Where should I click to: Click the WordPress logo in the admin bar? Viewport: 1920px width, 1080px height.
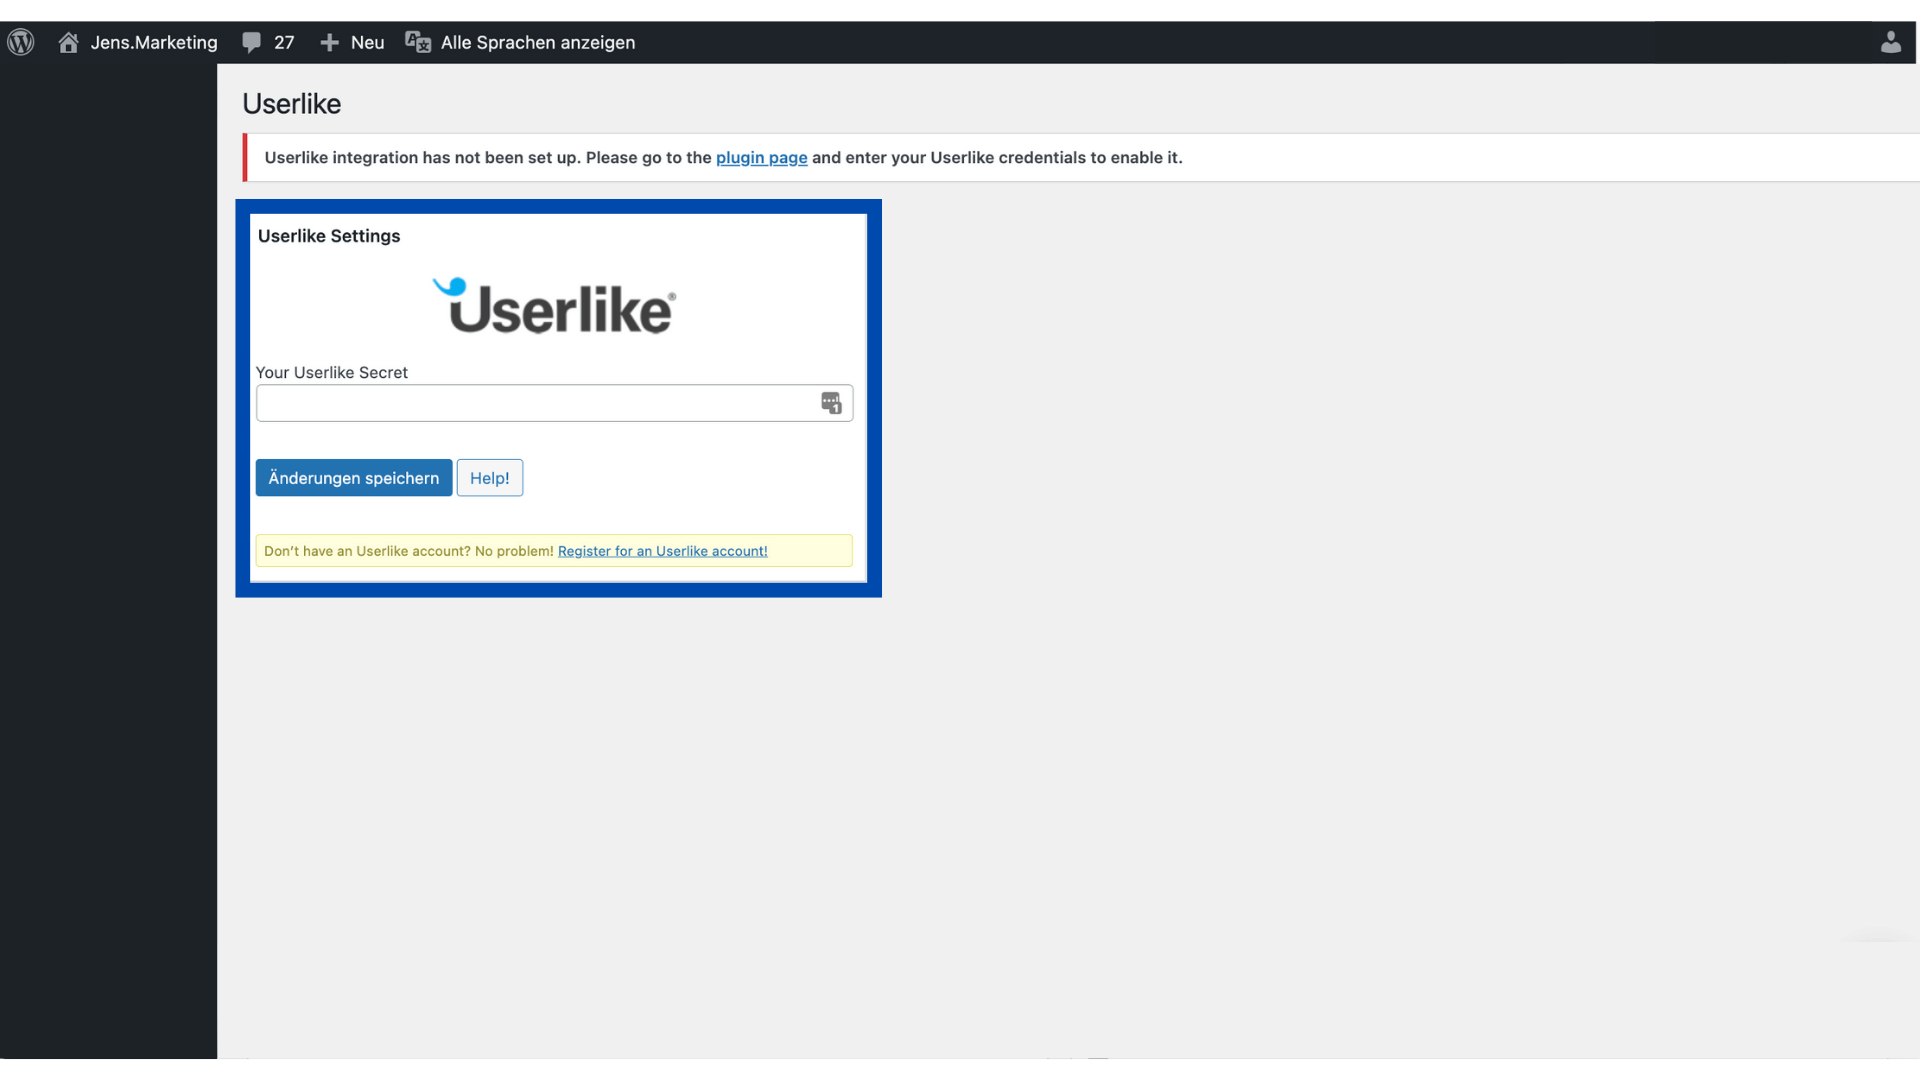point(20,42)
